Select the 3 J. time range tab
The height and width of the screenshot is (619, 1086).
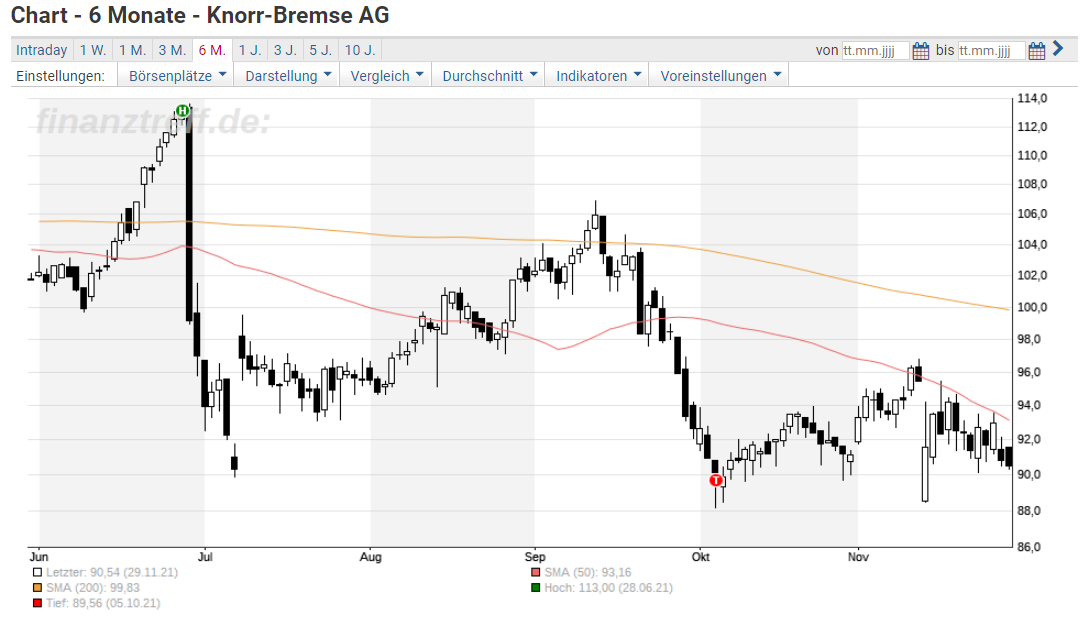tap(285, 50)
